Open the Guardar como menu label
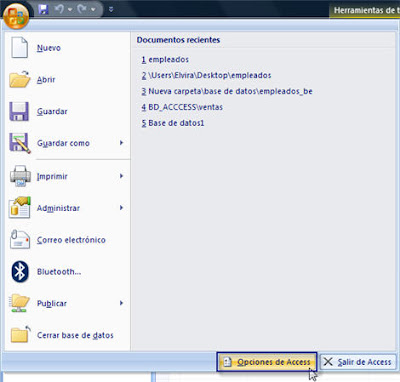The height and width of the screenshot is (382, 400). pyautogui.click(x=63, y=143)
